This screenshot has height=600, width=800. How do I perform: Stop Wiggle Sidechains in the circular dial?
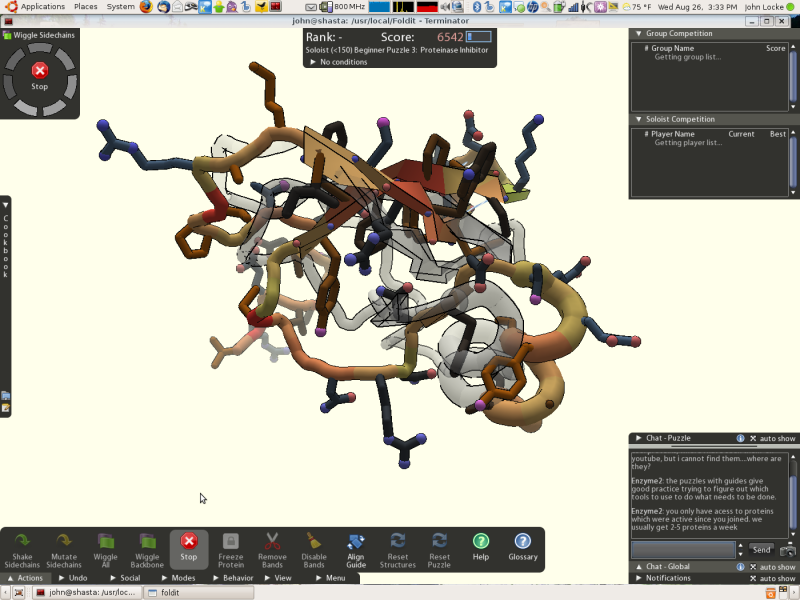pyautogui.click(x=40, y=70)
